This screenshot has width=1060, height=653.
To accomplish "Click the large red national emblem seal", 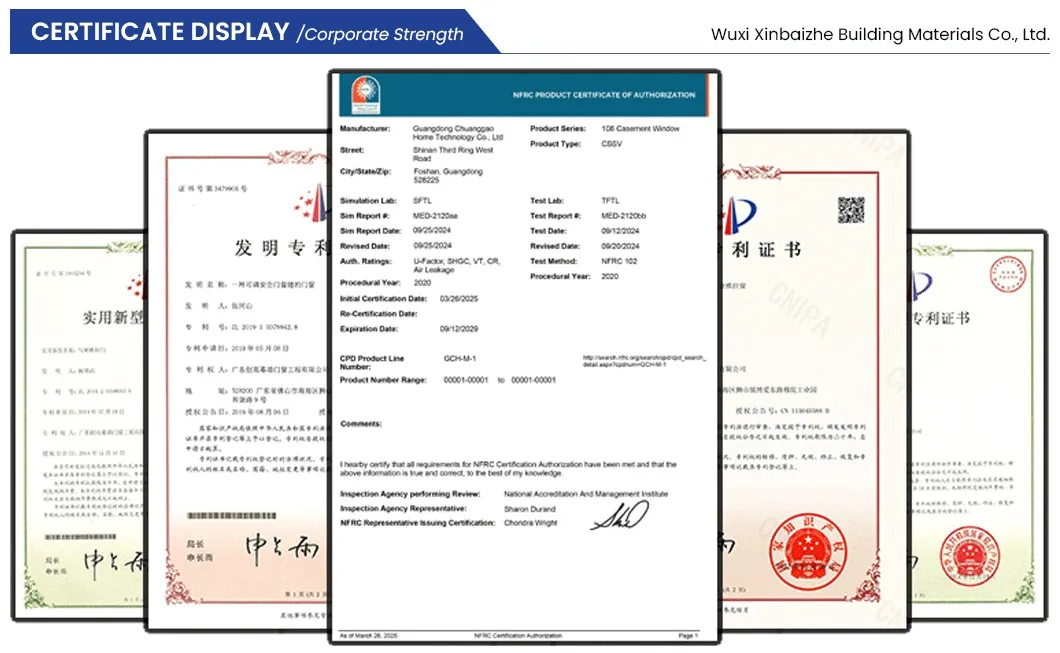I will (x=808, y=552).
